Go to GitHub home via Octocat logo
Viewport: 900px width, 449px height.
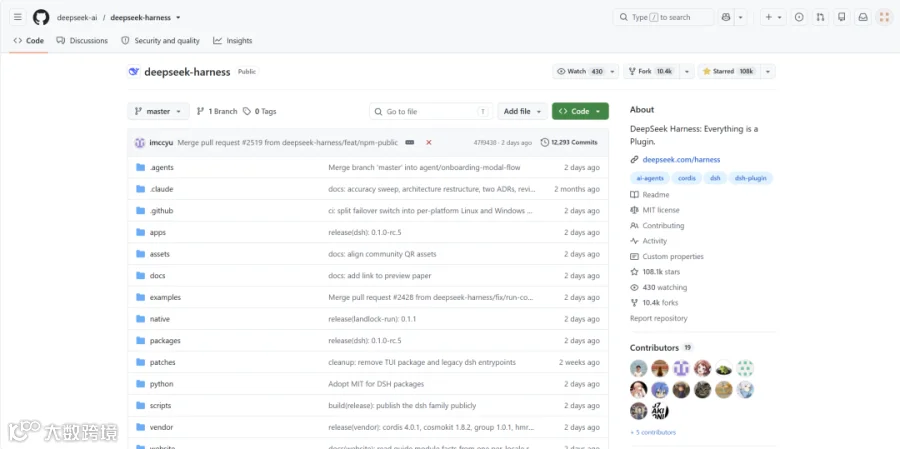[41, 17]
